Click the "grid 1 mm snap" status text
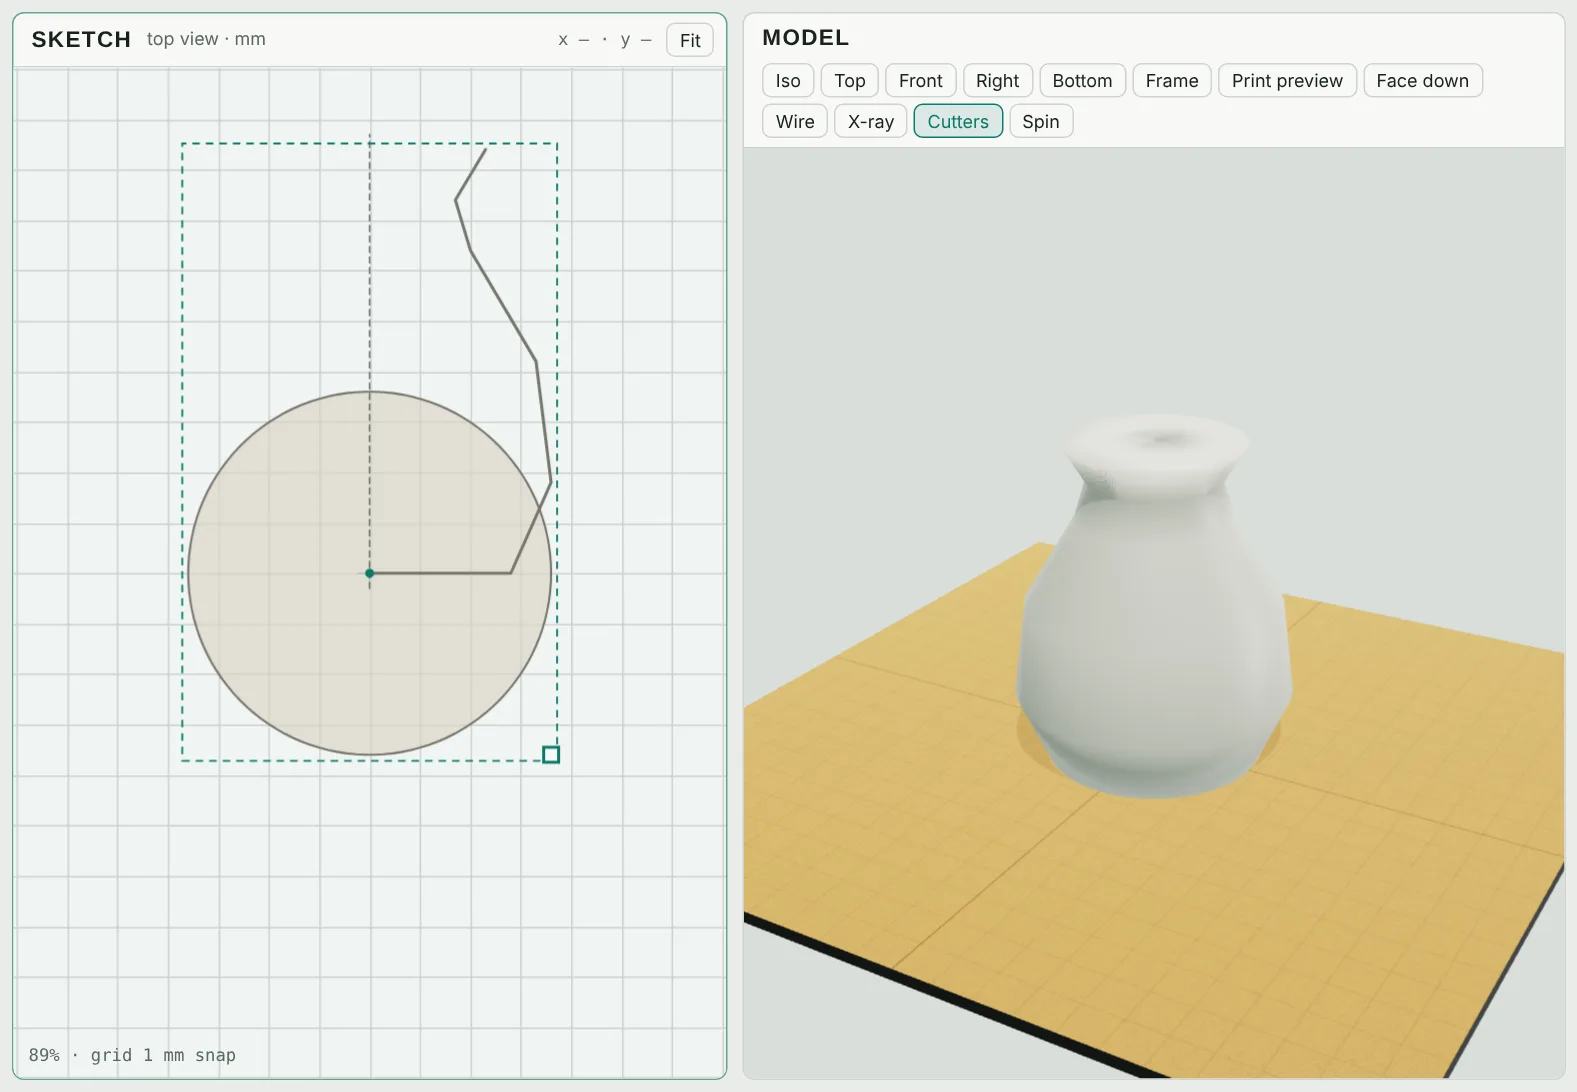1577x1092 pixels. (x=163, y=1055)
